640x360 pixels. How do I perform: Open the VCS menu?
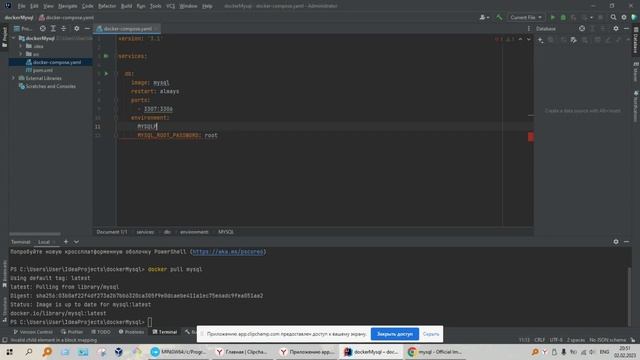pos(171,6)
